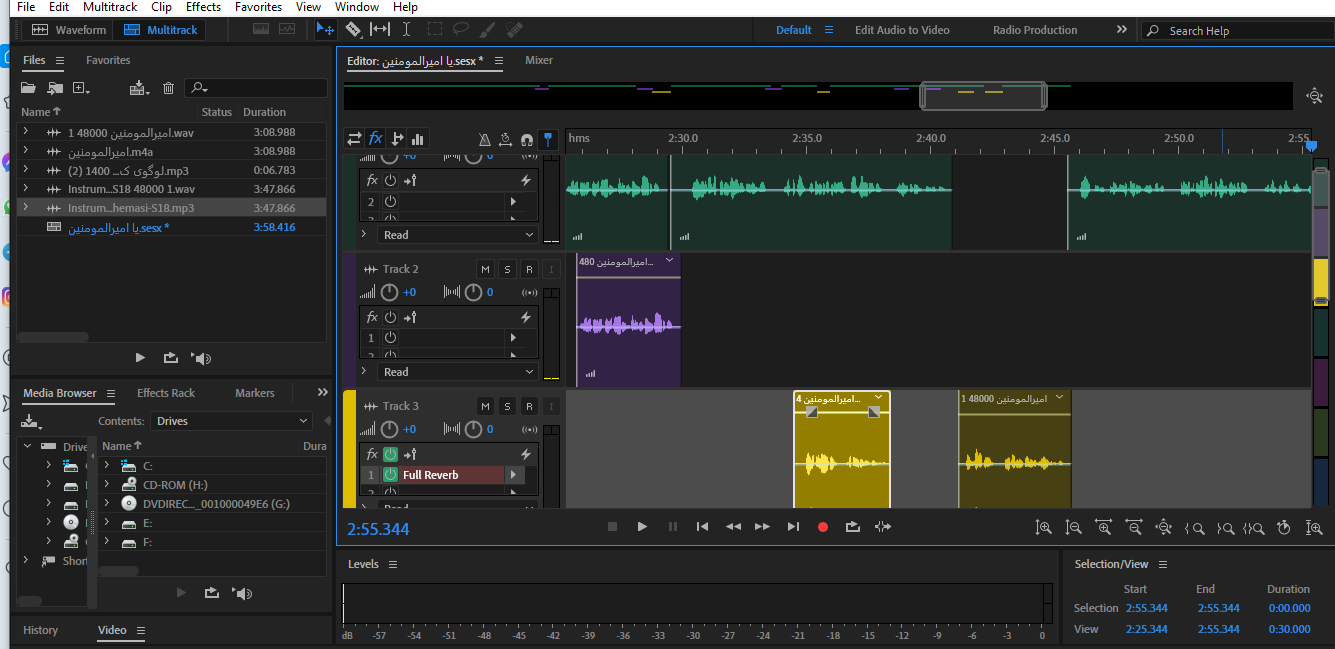Mute Track 2 with its M button
The image size is (1335, 649).
click(485, 269)
